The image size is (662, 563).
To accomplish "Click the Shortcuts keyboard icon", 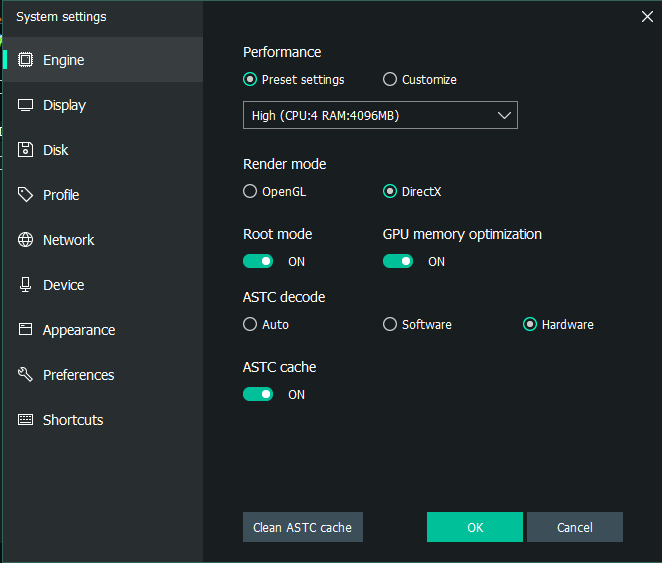I will (25, 420).
